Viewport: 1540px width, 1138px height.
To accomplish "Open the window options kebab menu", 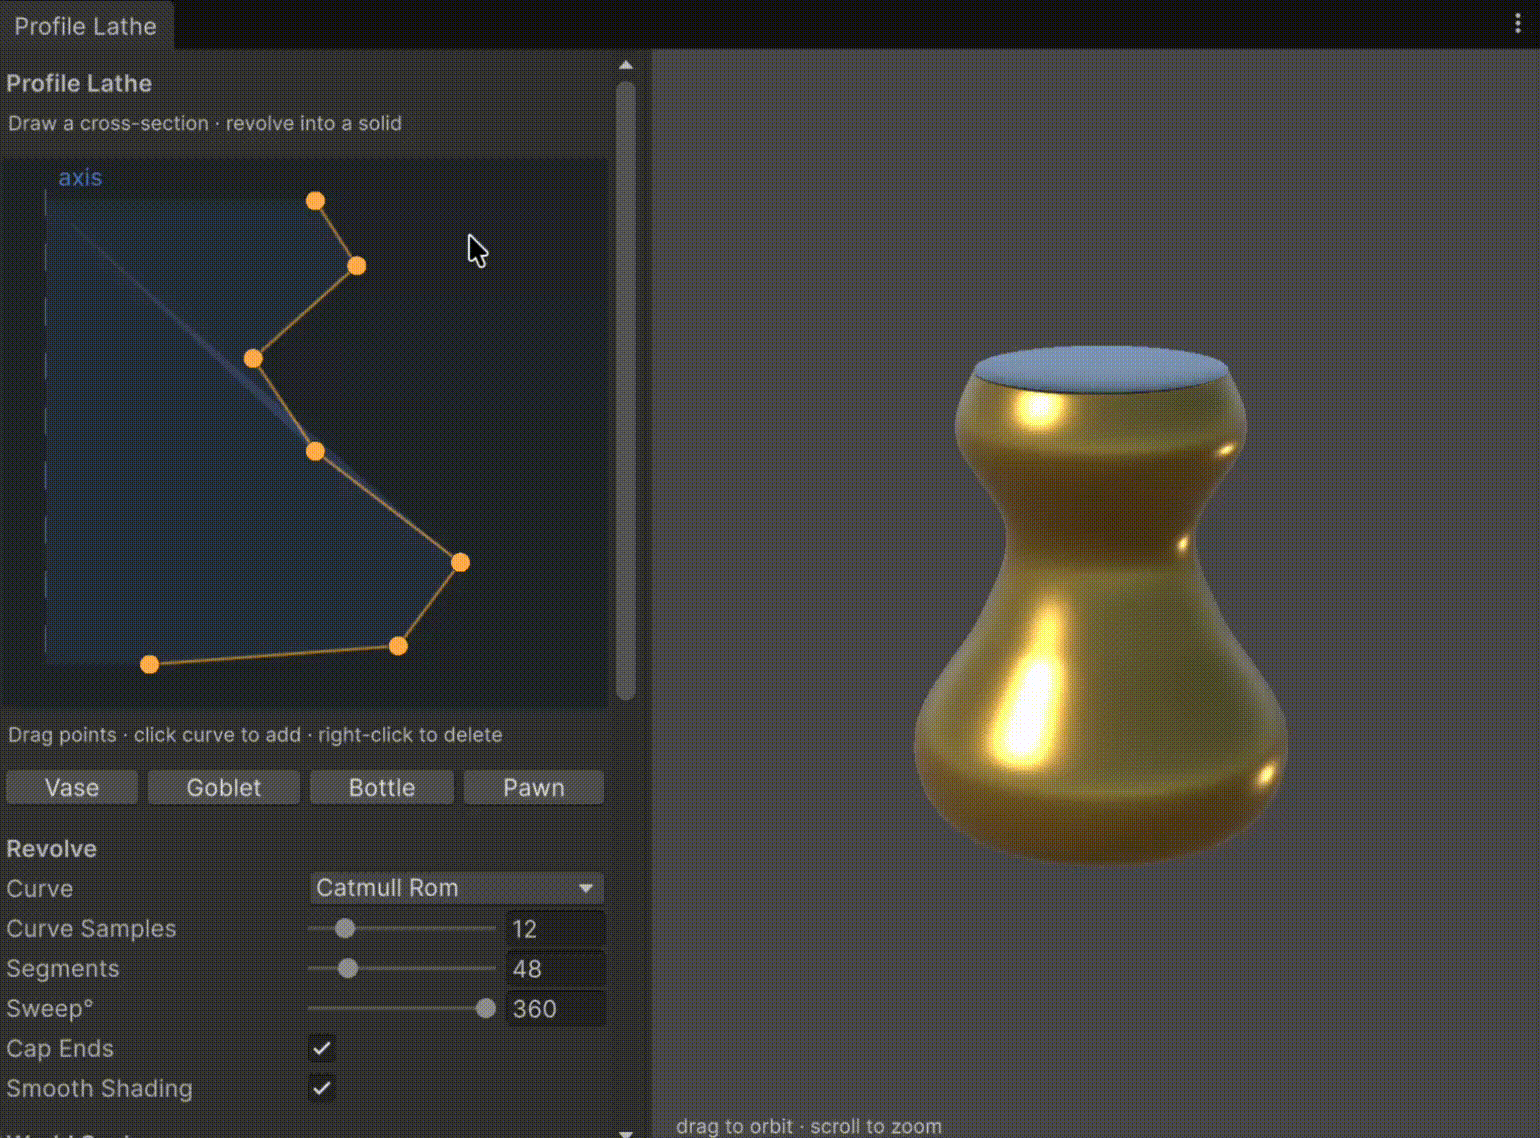I will (1517, 24).
